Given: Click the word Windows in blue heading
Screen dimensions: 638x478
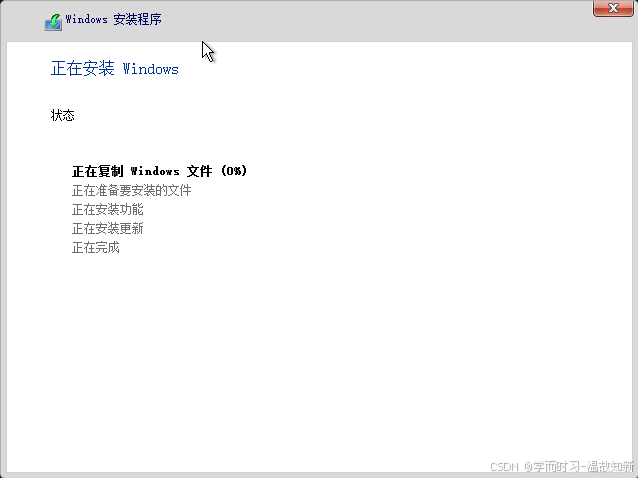Looking at the screenshot, I should [151, 69].
